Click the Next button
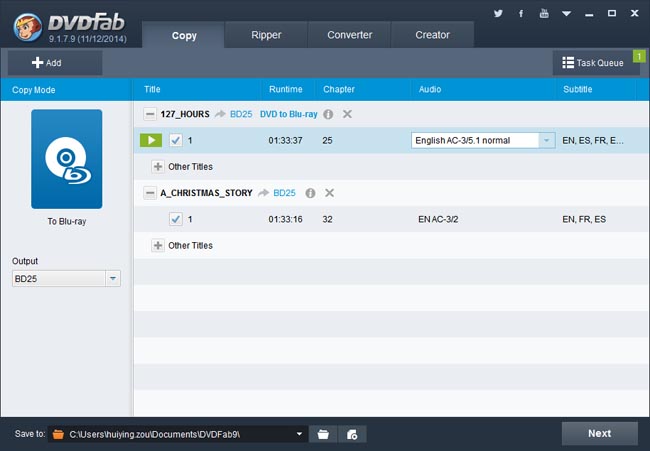650x451 pixels. pos(599,434)
